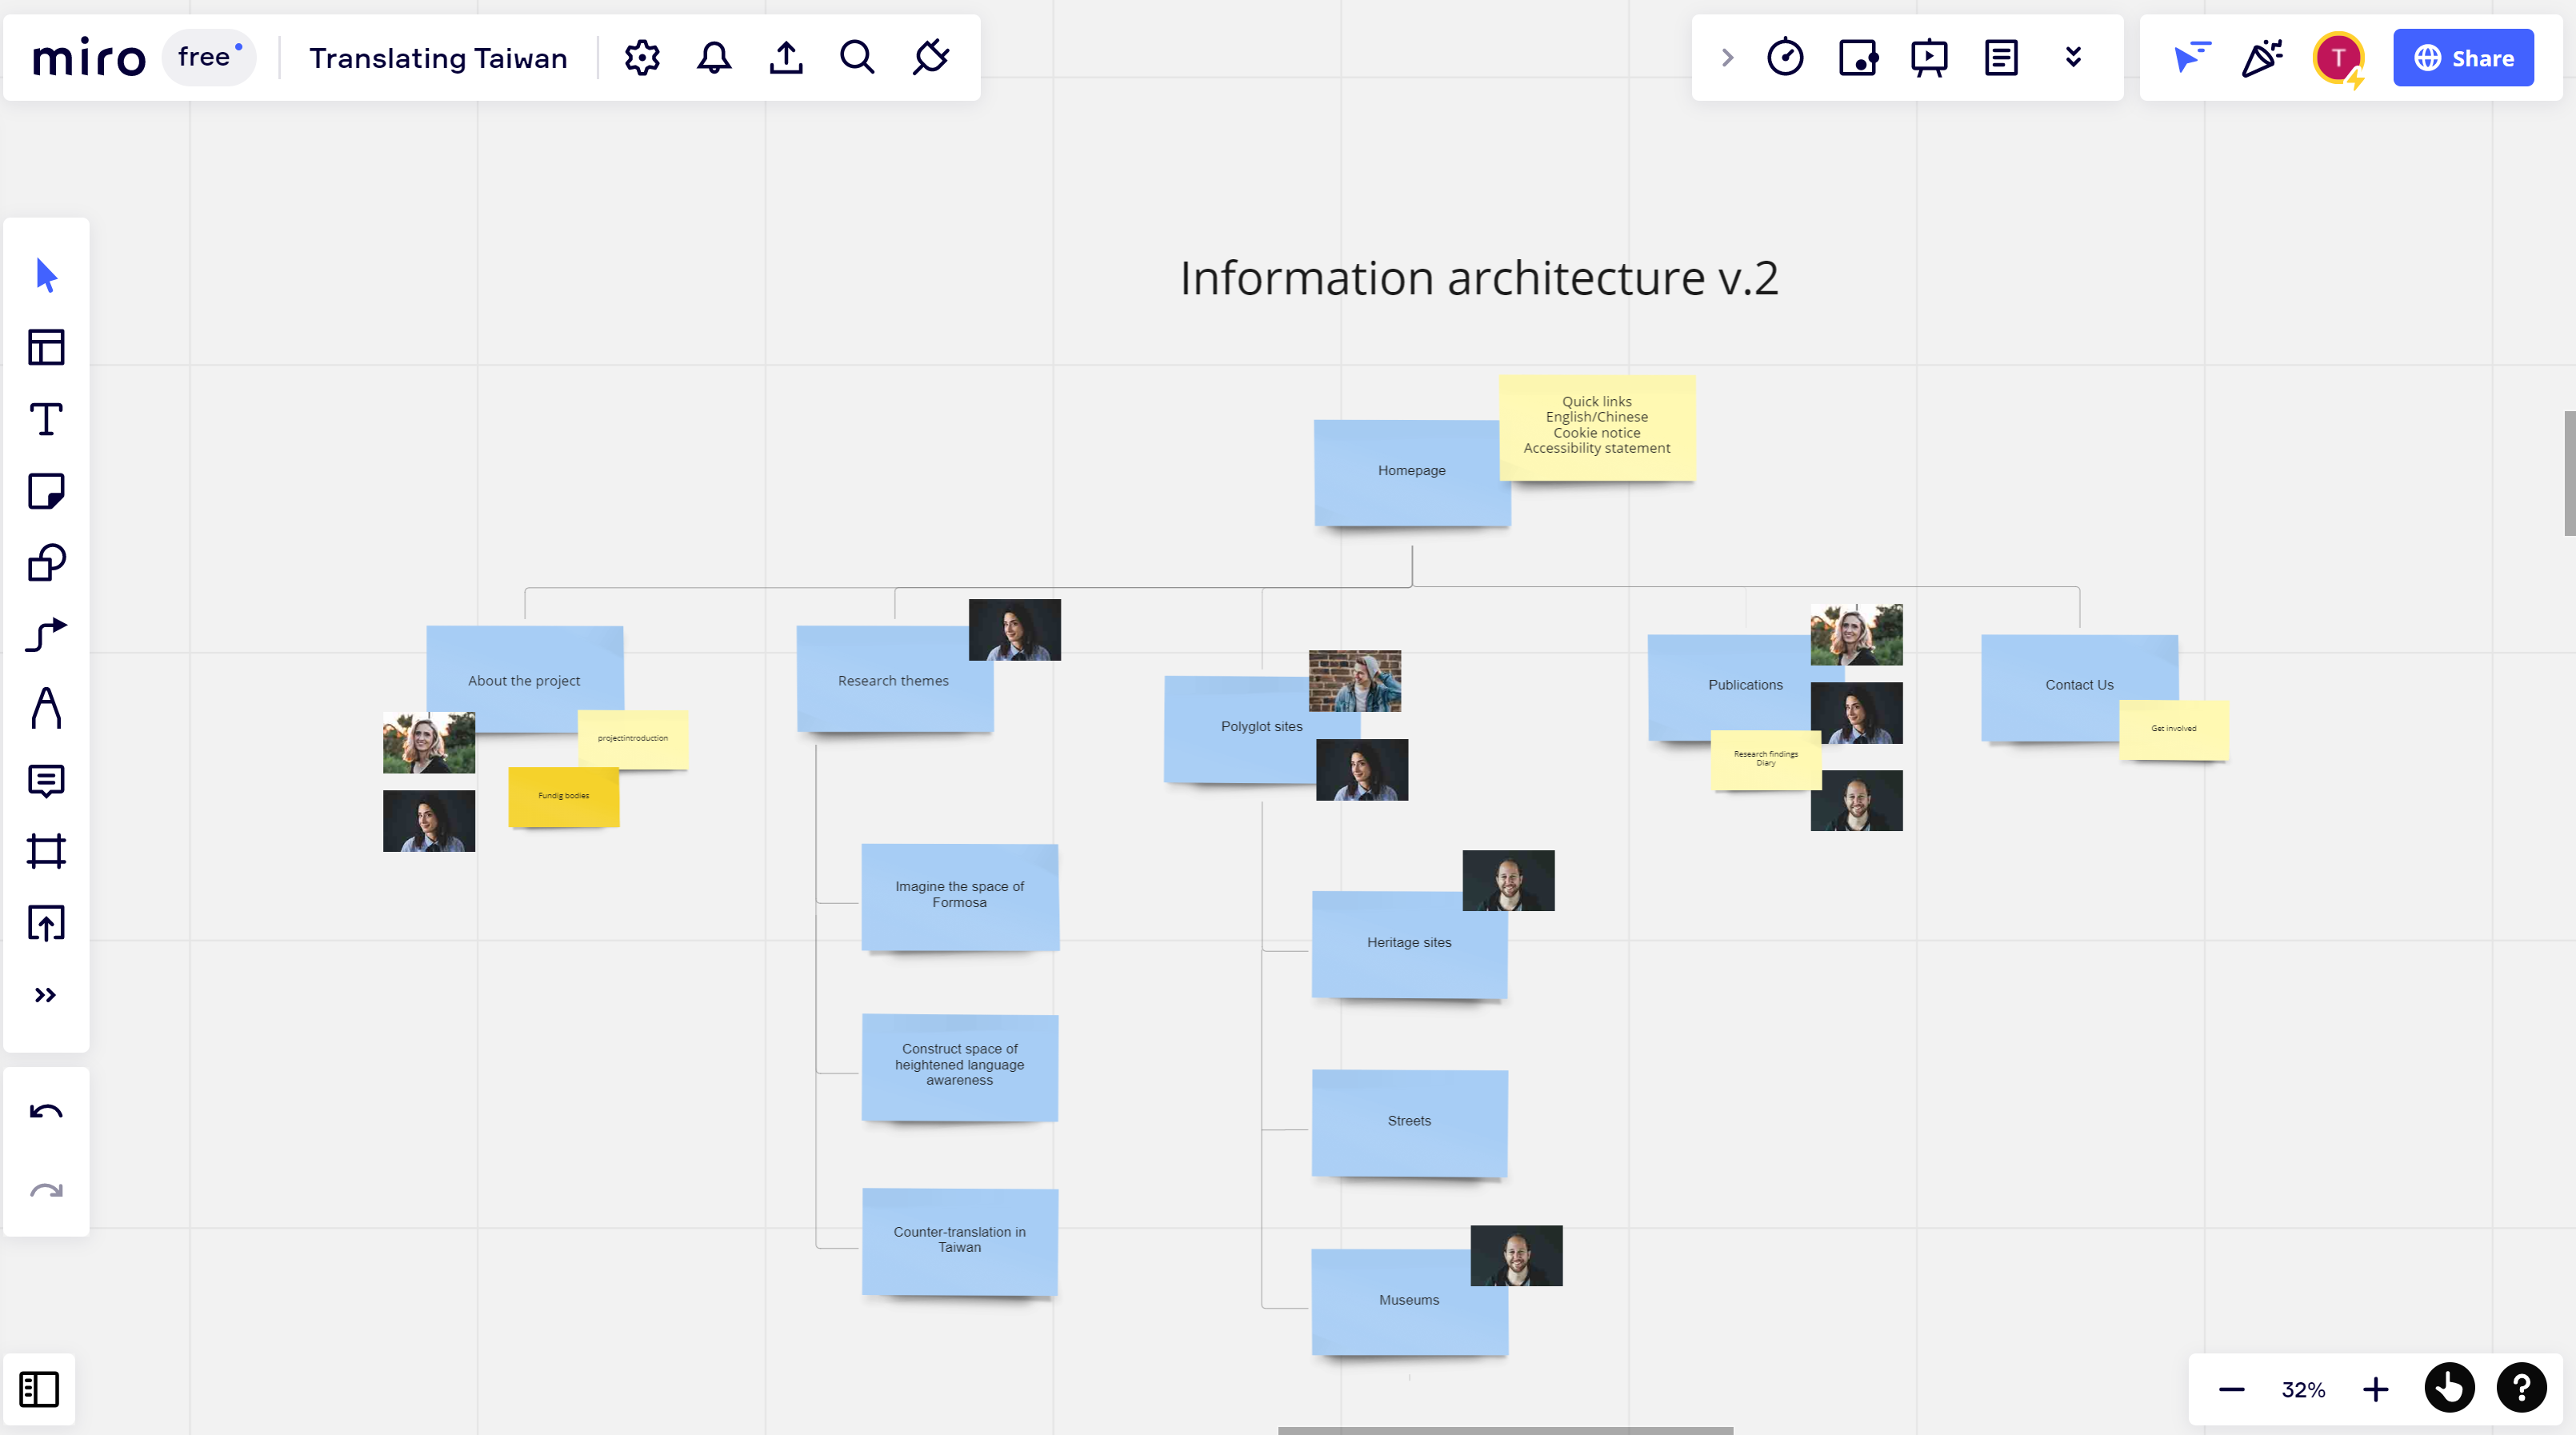The width and height of the screenshot is (2576, 1435).
Task: Activate the Connection line tool
Action: pos(46,635)
